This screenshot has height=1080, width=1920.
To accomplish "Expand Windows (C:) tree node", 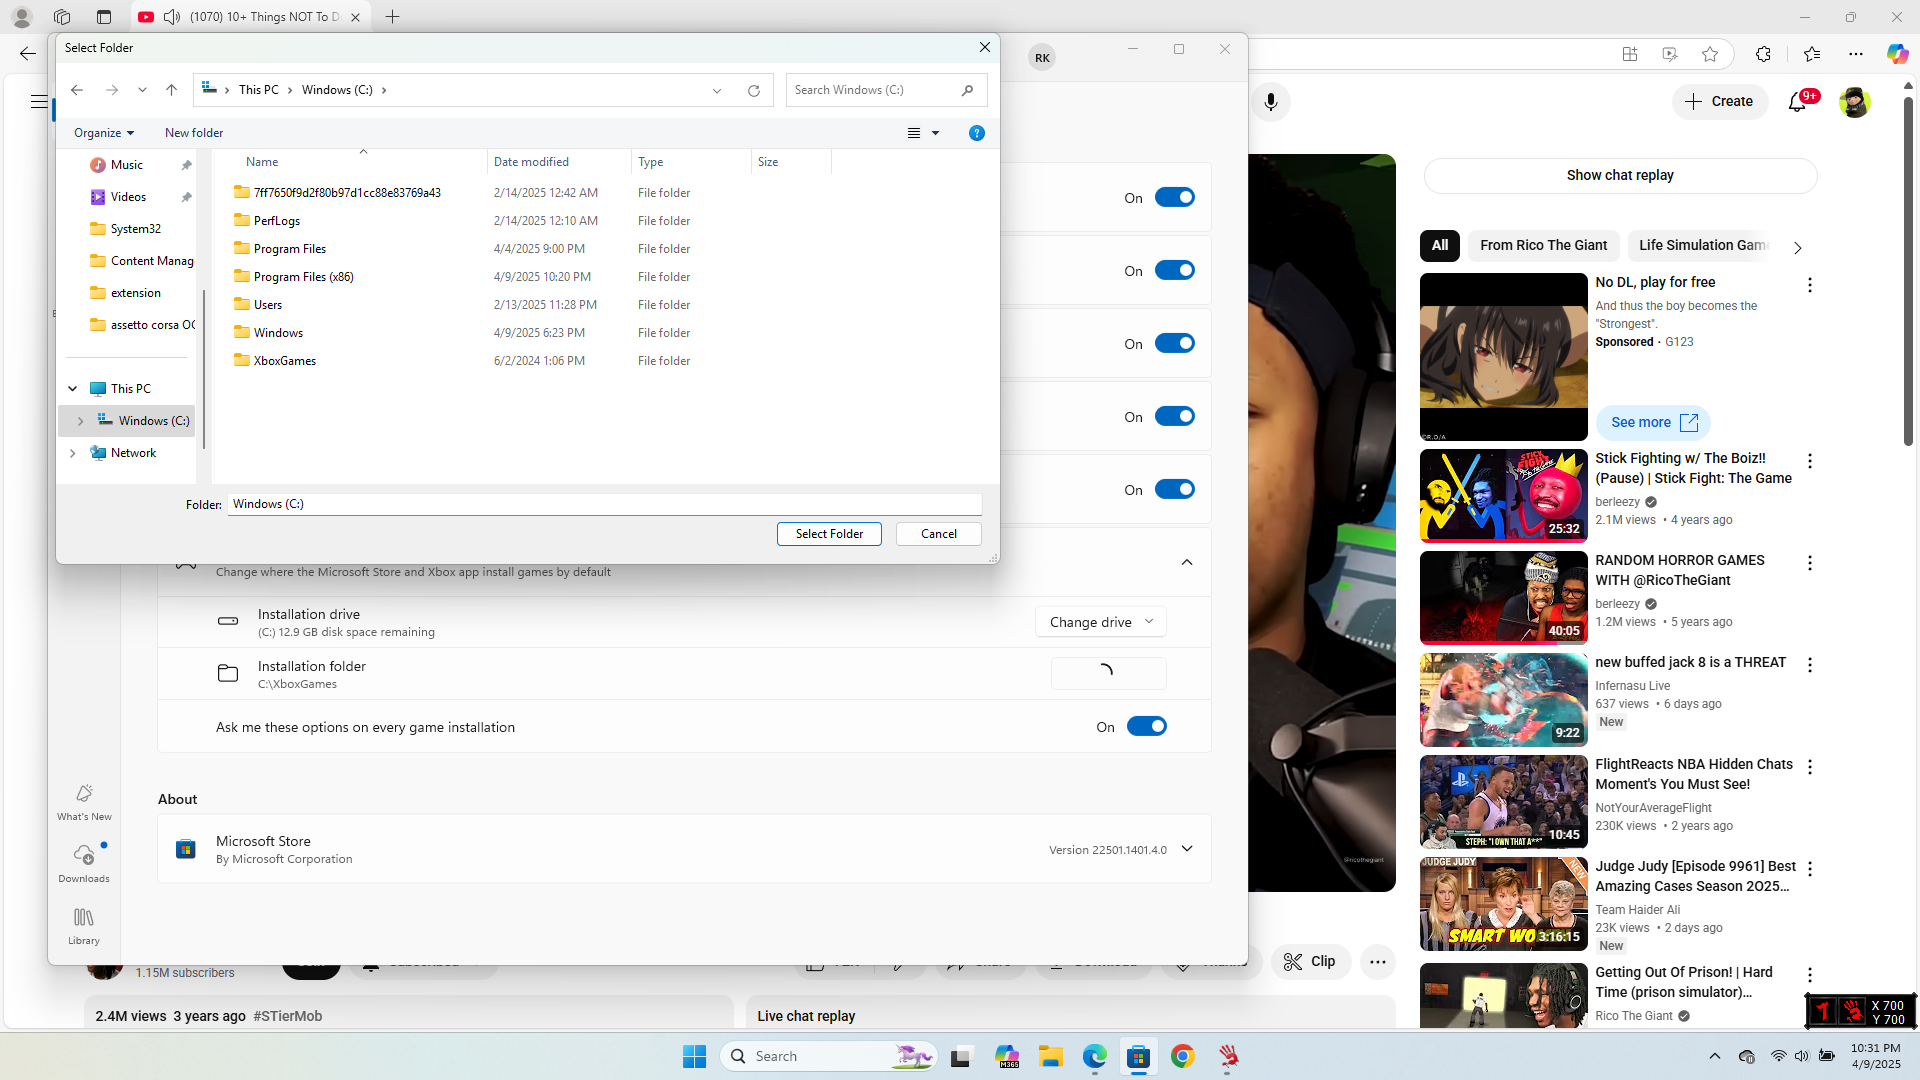I will [x=81, y=421].
